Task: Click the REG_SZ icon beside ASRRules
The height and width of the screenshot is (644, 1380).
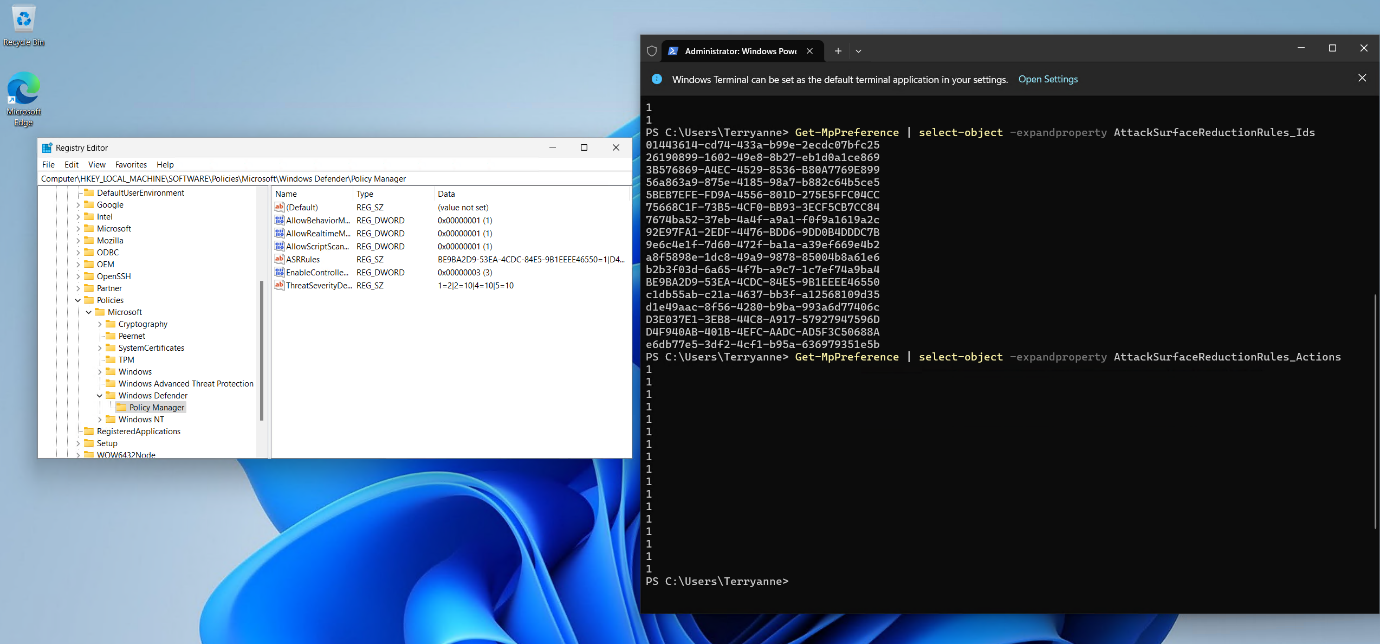Action: [x=281, y=259]
